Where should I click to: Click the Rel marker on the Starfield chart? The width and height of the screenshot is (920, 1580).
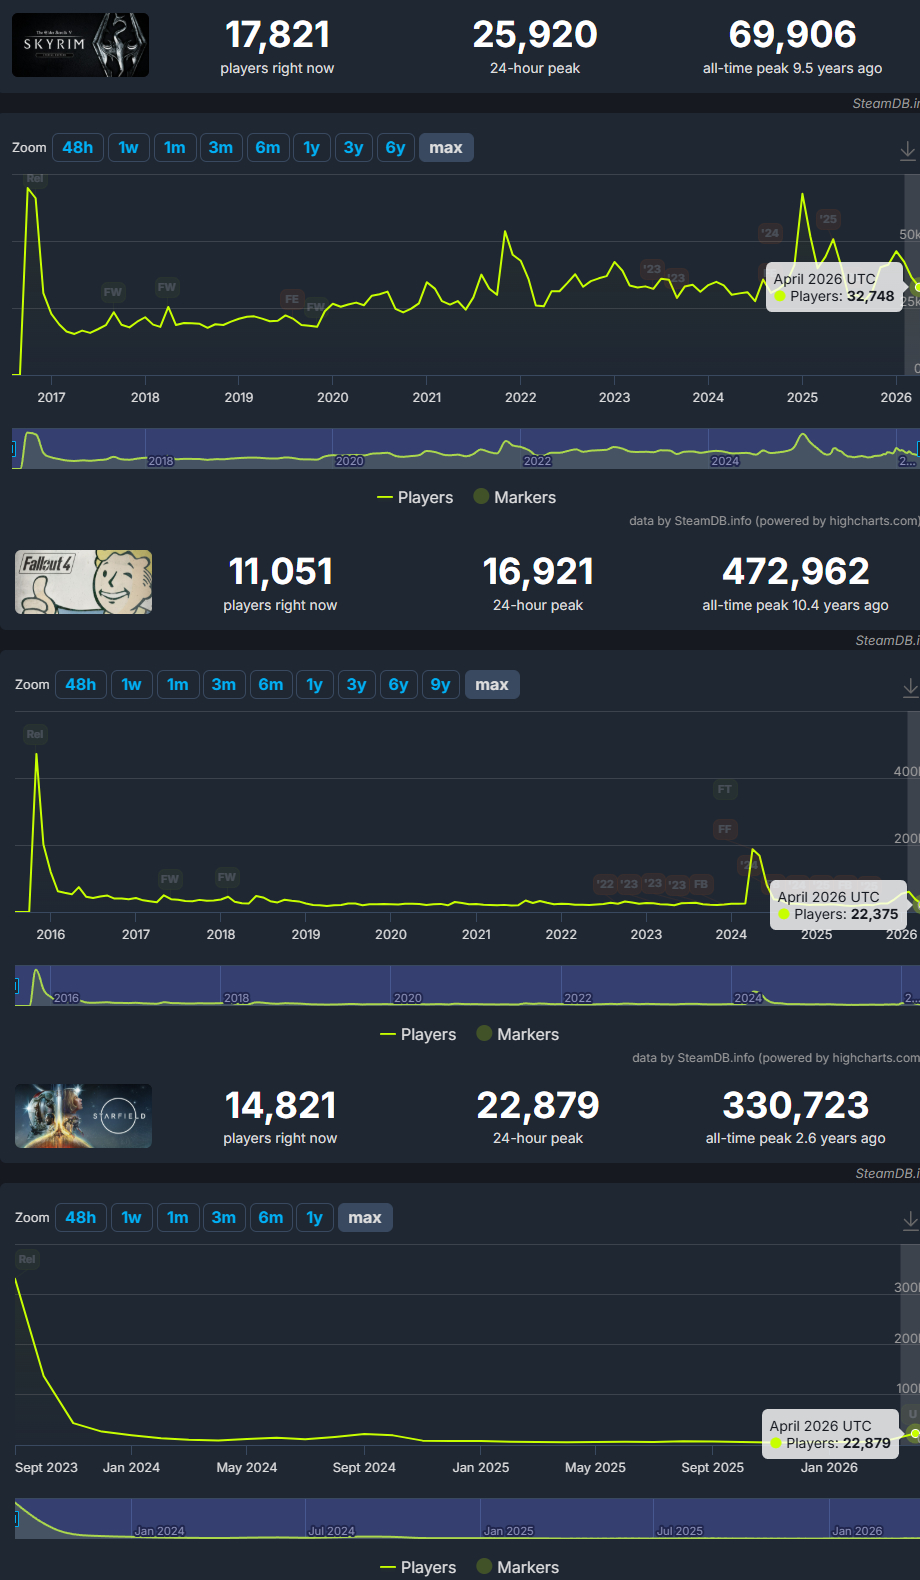[x=27, y=1259]
